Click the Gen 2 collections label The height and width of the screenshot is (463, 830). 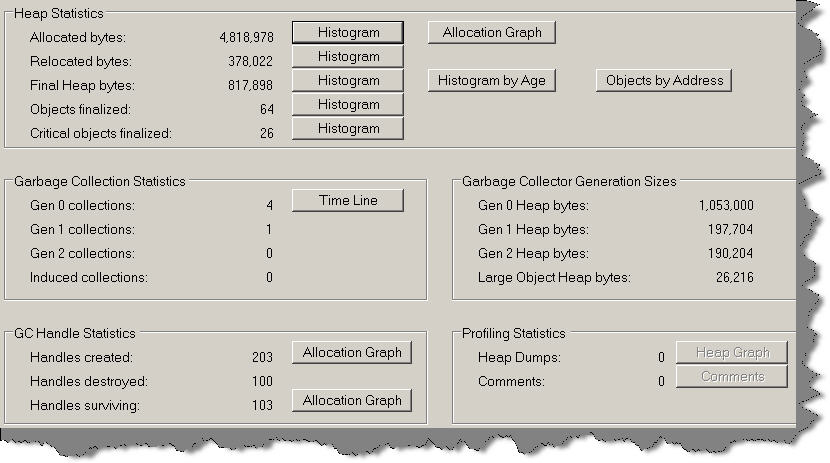coord(83,253)
